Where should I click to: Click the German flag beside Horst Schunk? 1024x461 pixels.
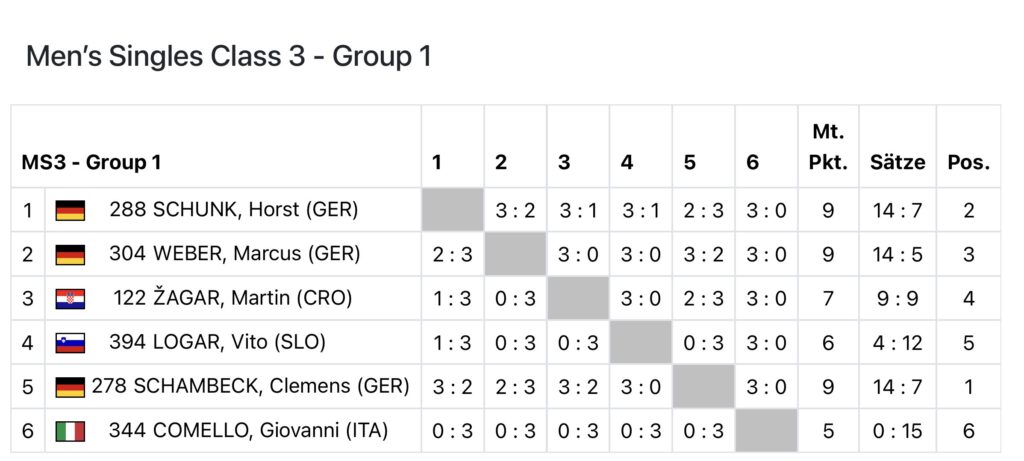(x=70, y=210)
